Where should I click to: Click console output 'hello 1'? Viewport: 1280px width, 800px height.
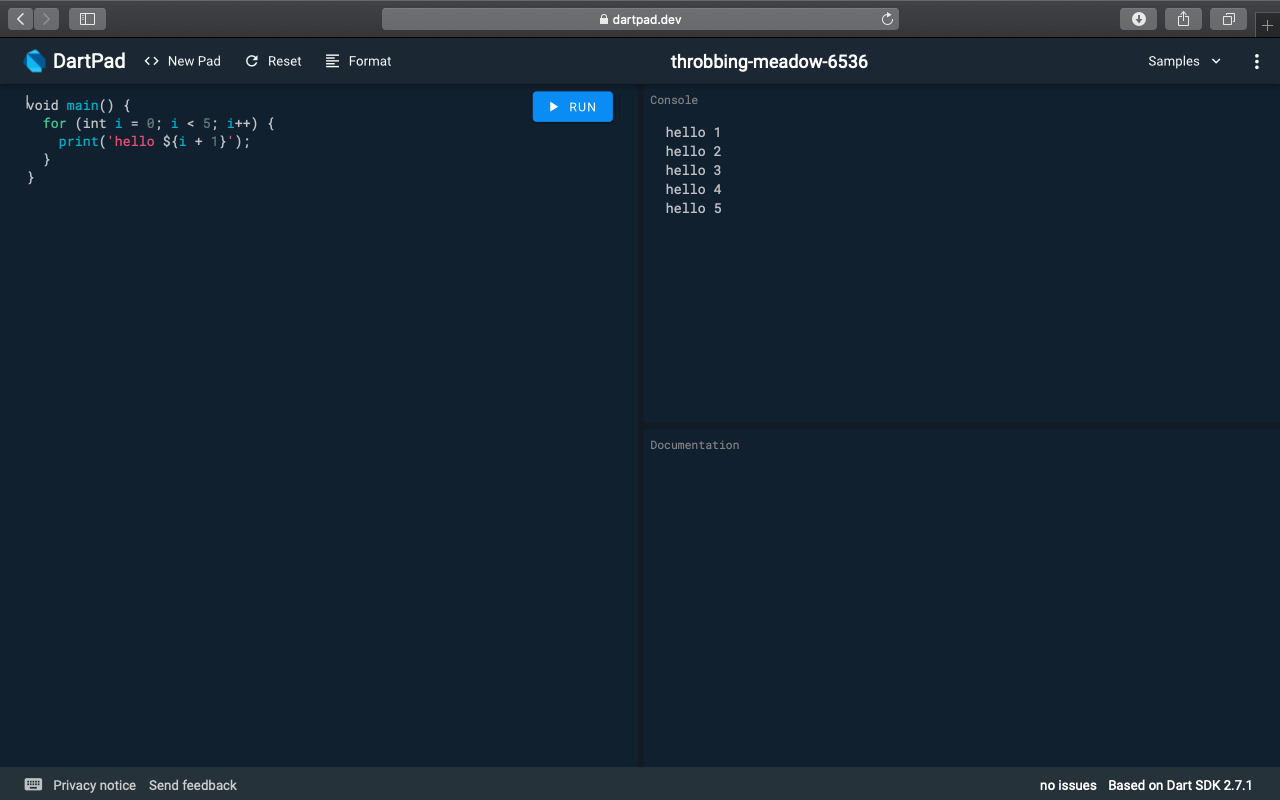[693, 132]
